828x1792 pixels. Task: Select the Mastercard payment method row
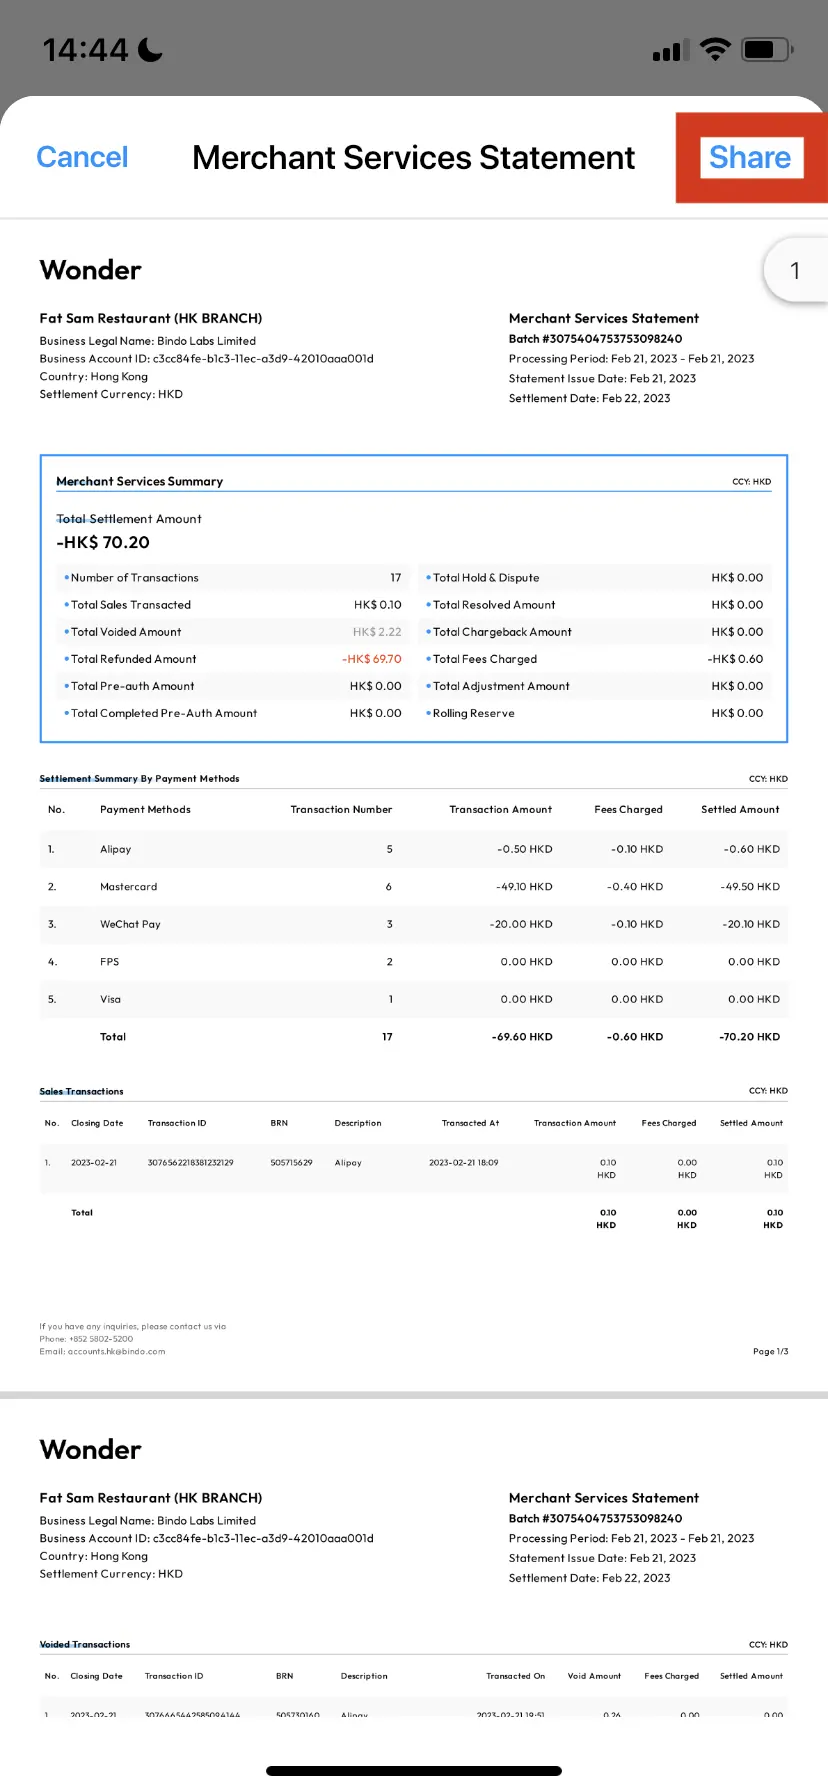coord(414,887)
